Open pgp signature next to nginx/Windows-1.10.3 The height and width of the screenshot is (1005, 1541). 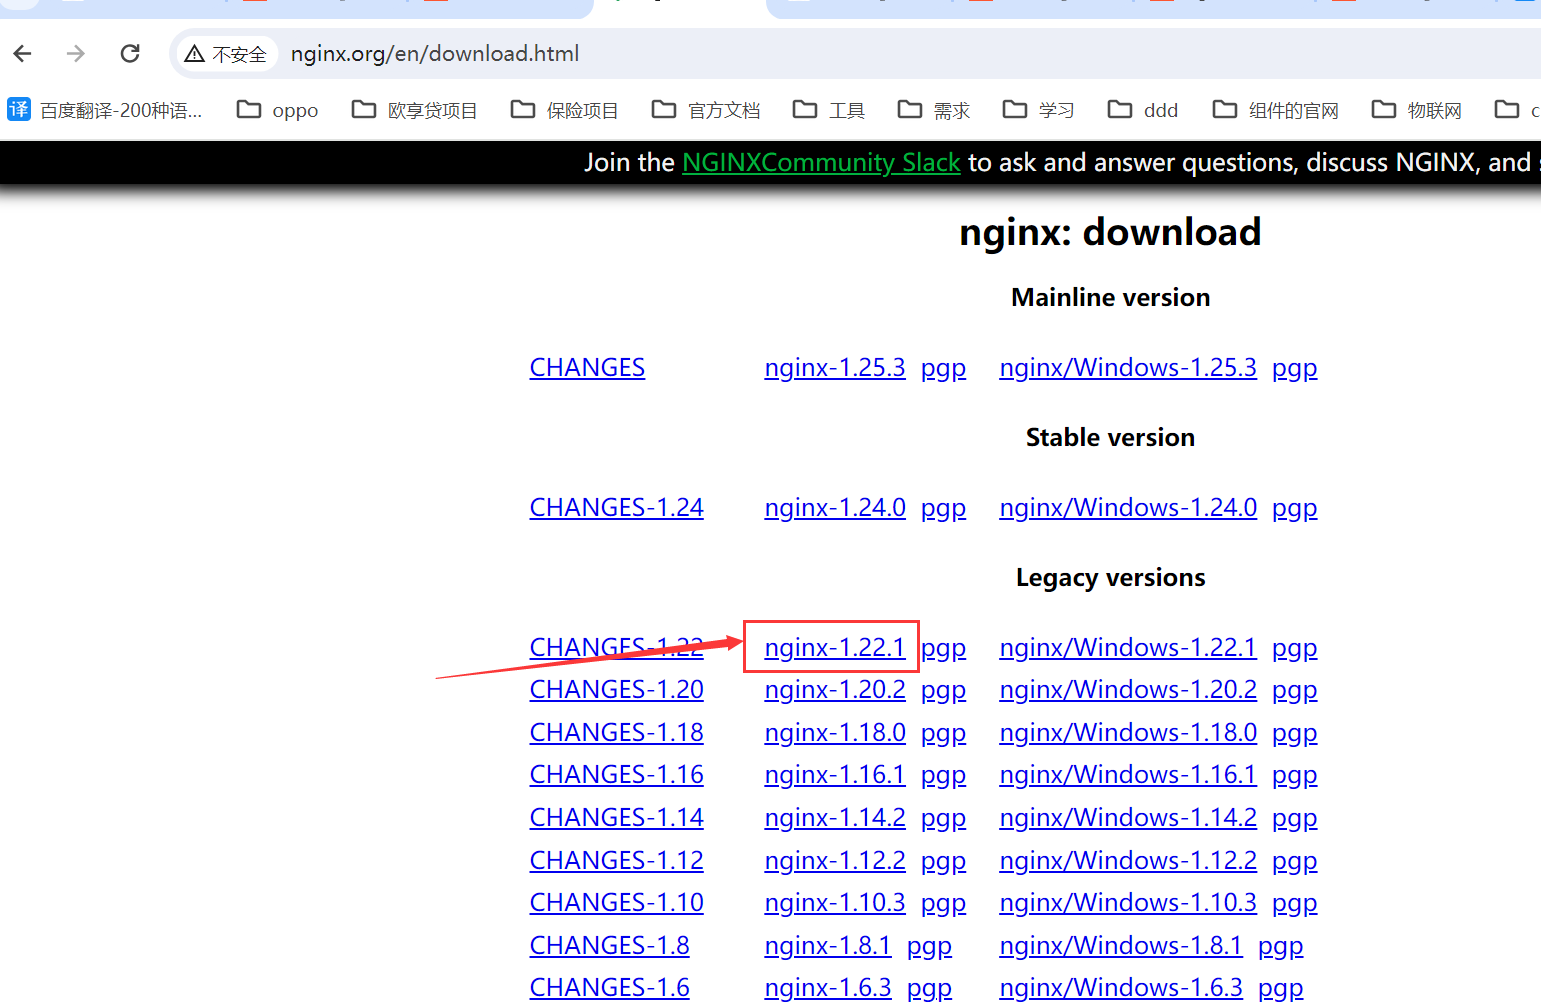(1294, 904)
